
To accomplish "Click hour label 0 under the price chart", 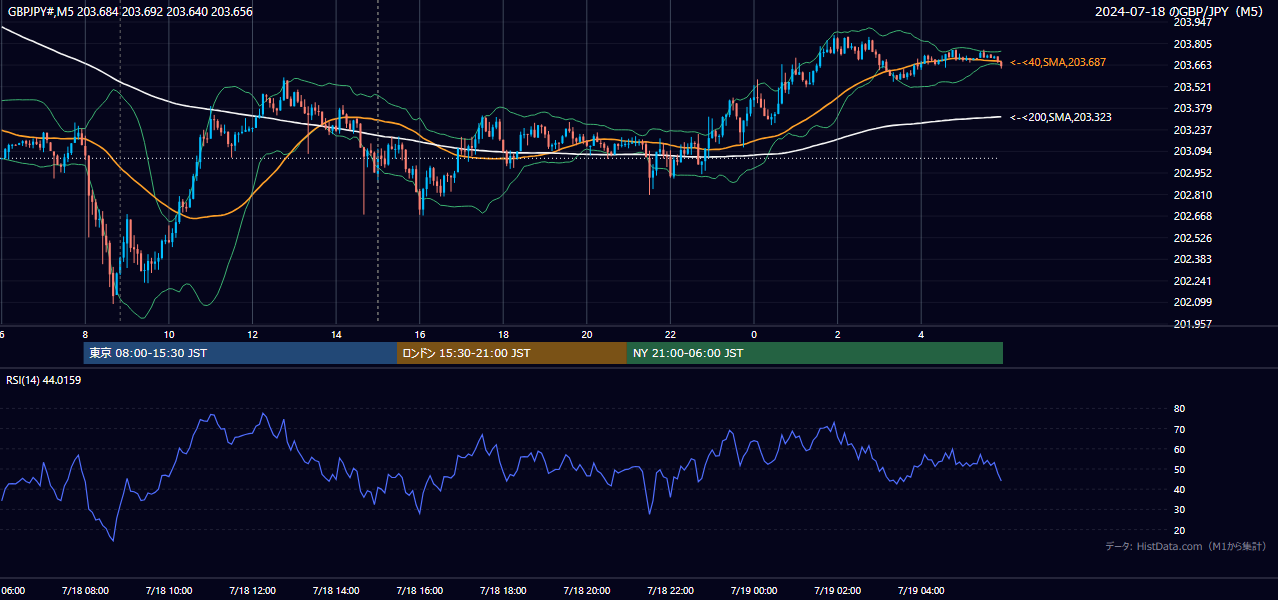I will pyautogui.click(x=754, y=334).
